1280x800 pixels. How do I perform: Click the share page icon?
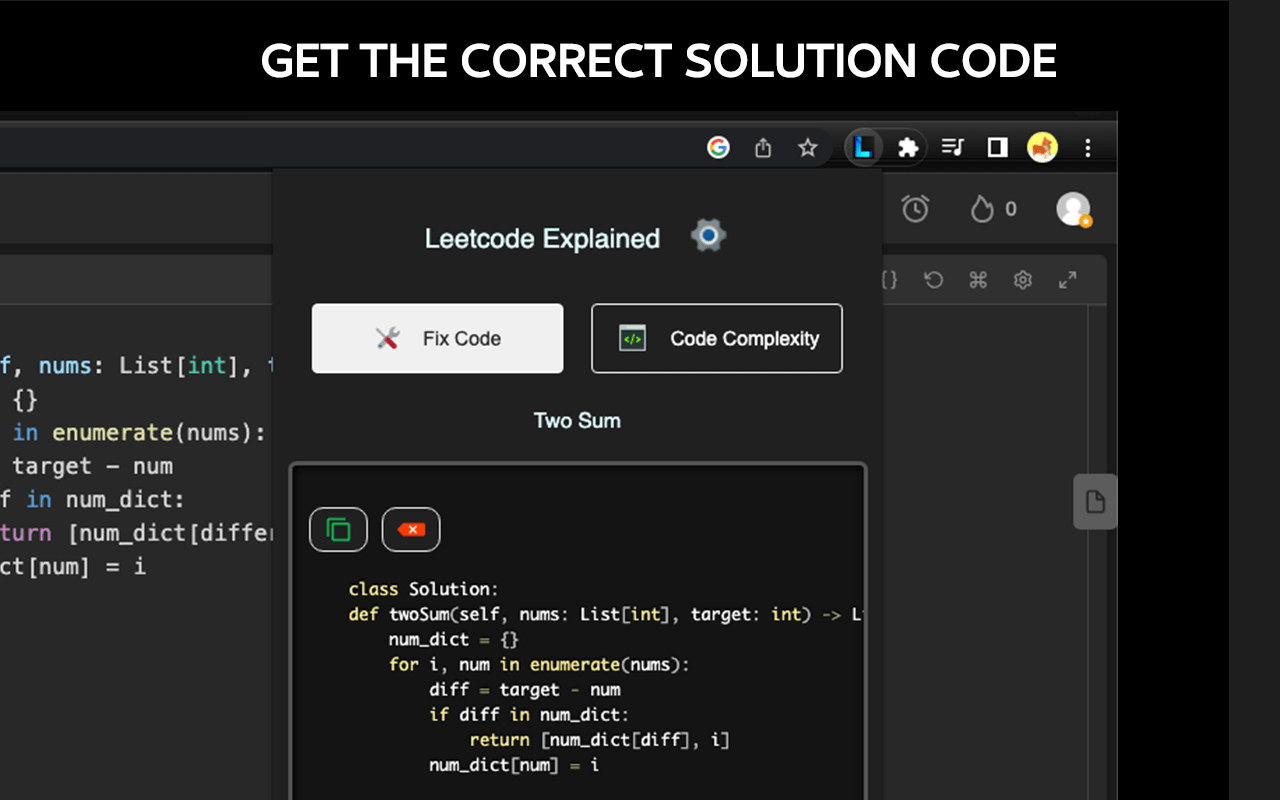click(x=763, y=148)
